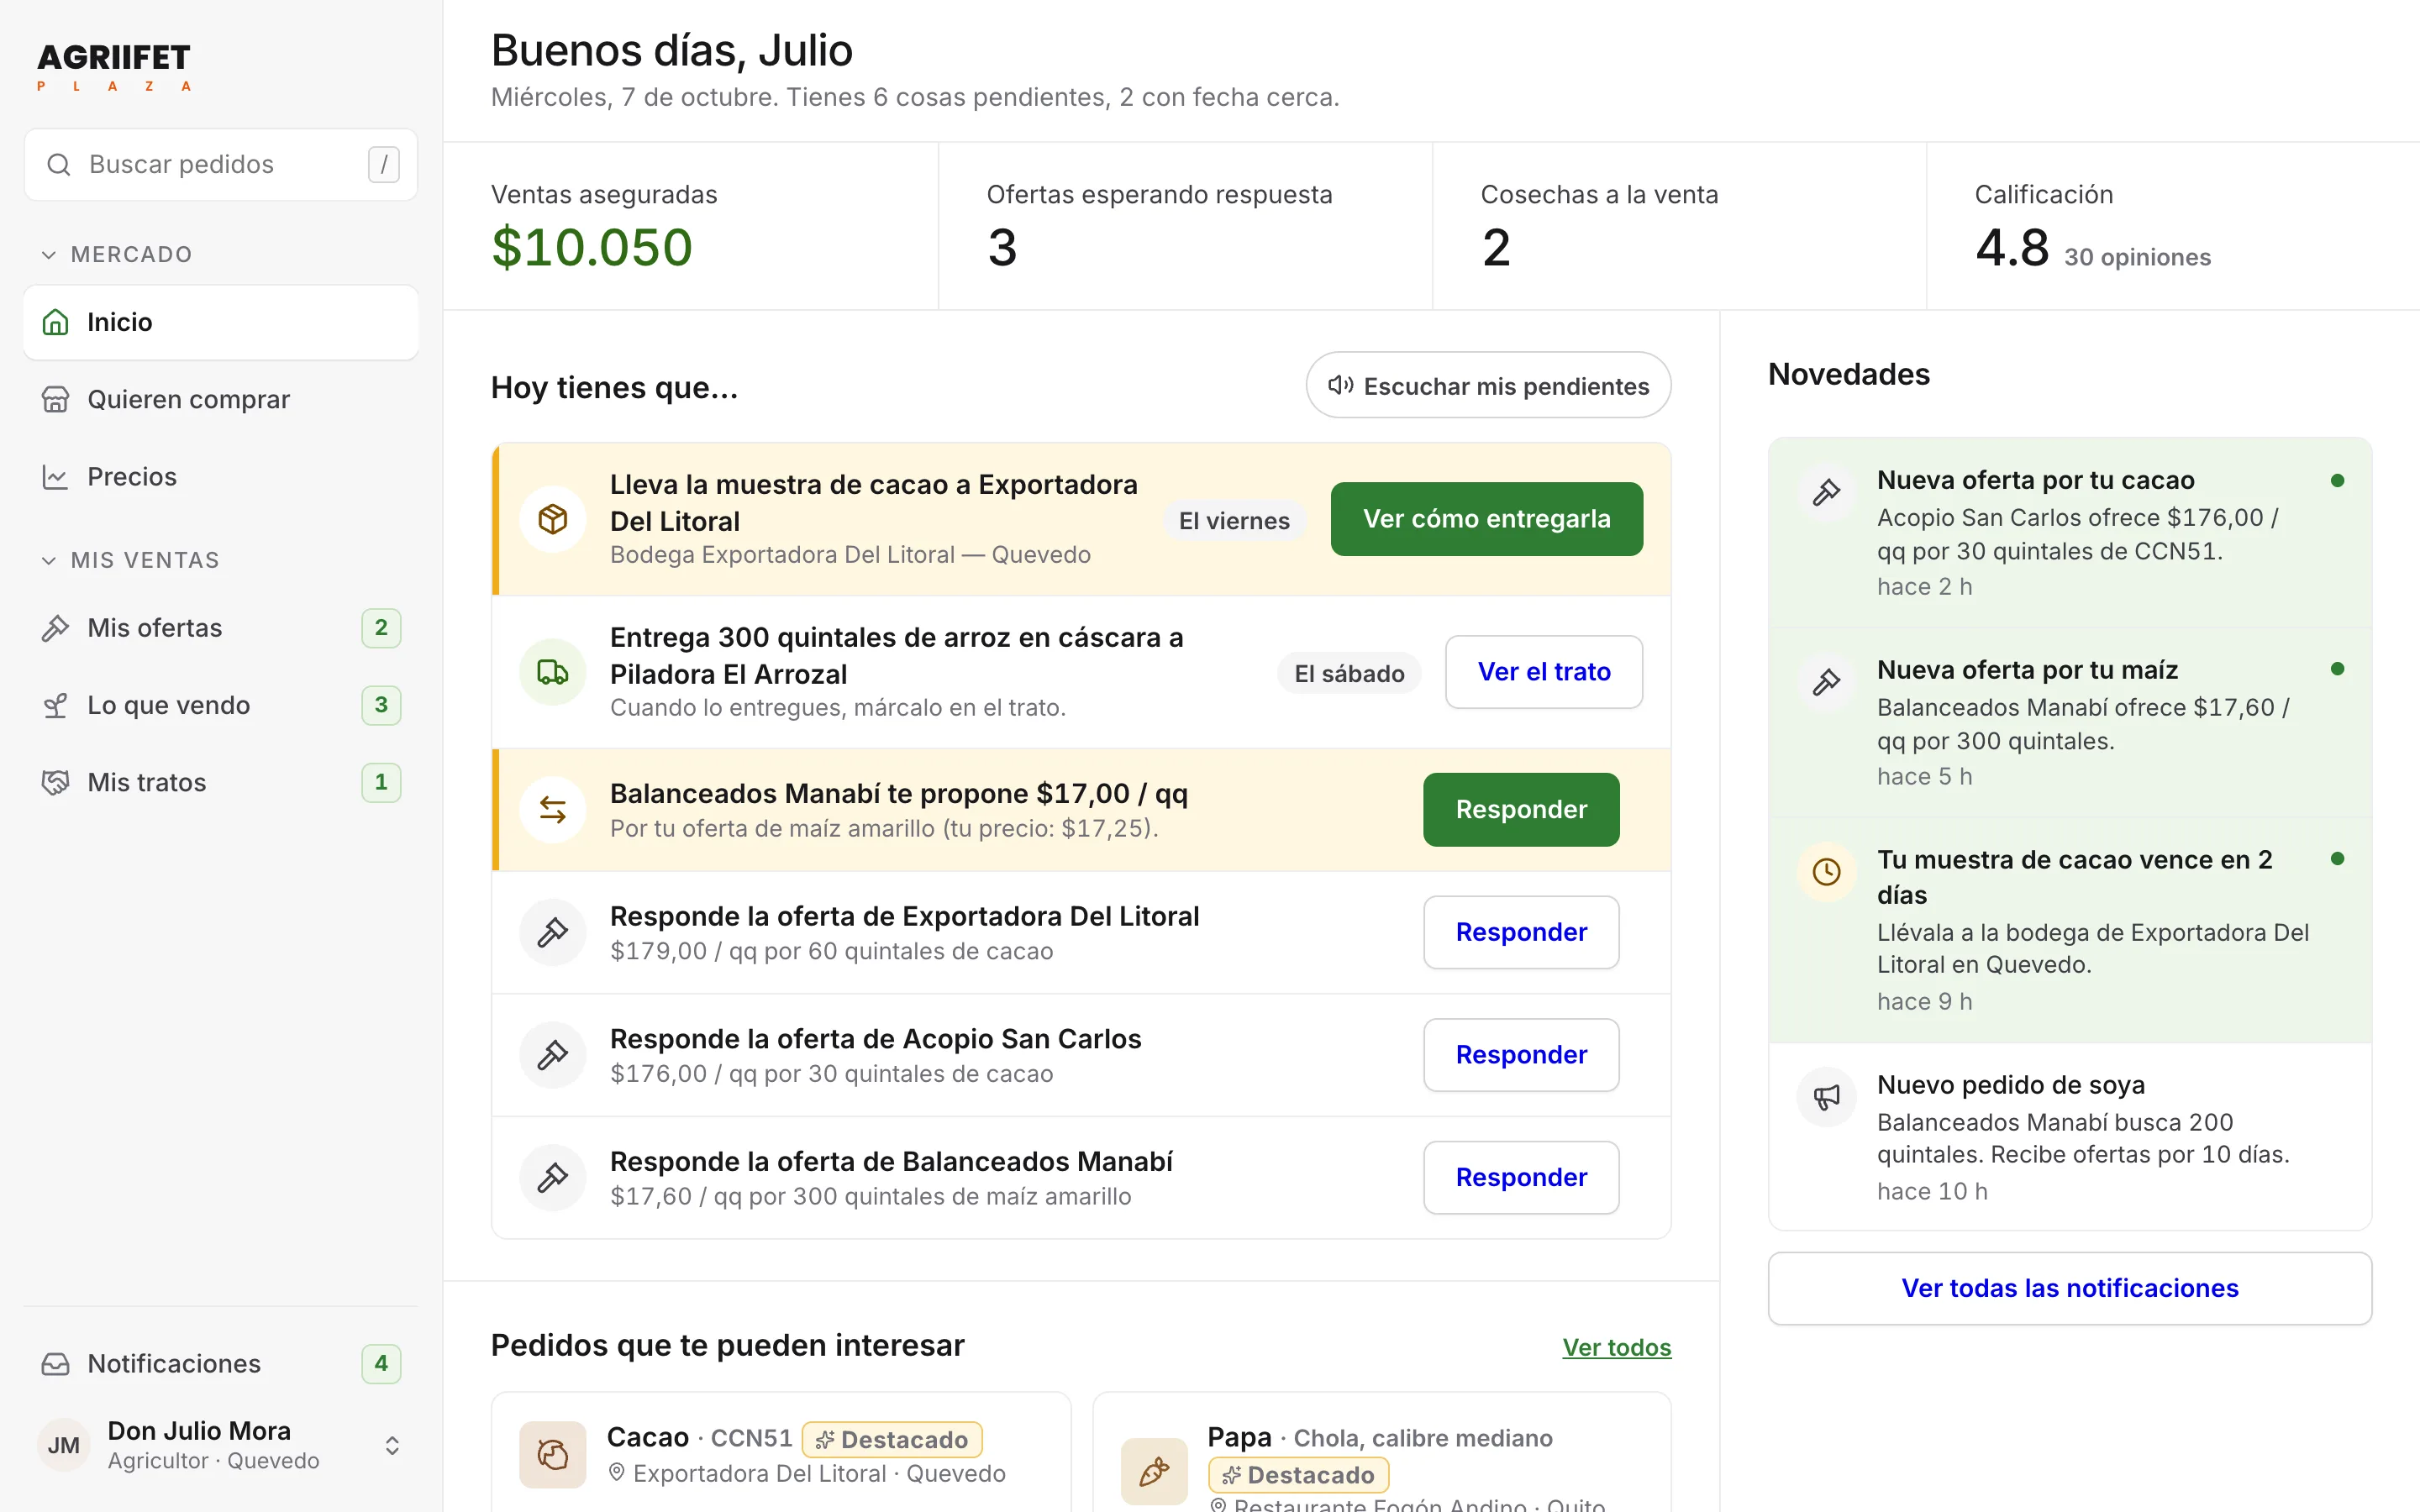The image size is (2420, 1512).
Task: Open Lo que vendo in the sidebar
Action: pyautogui.click(x=221, y=705)
